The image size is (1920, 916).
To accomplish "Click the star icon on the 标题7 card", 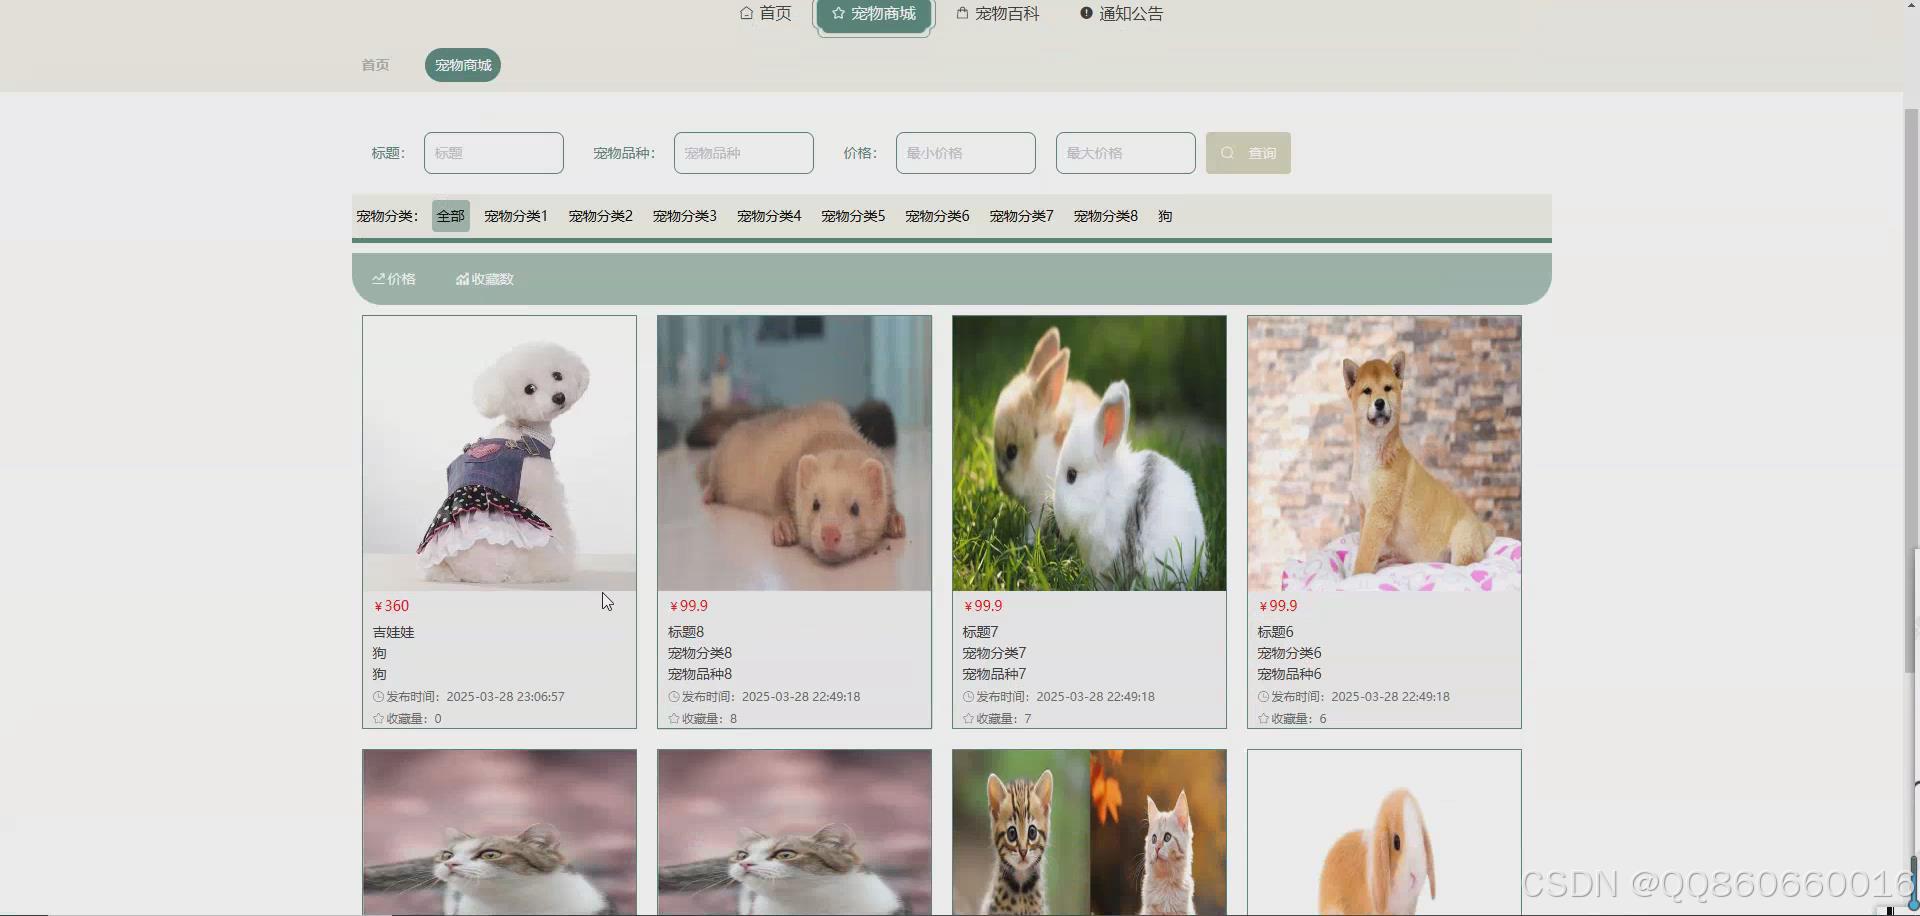I will point(969,719).
